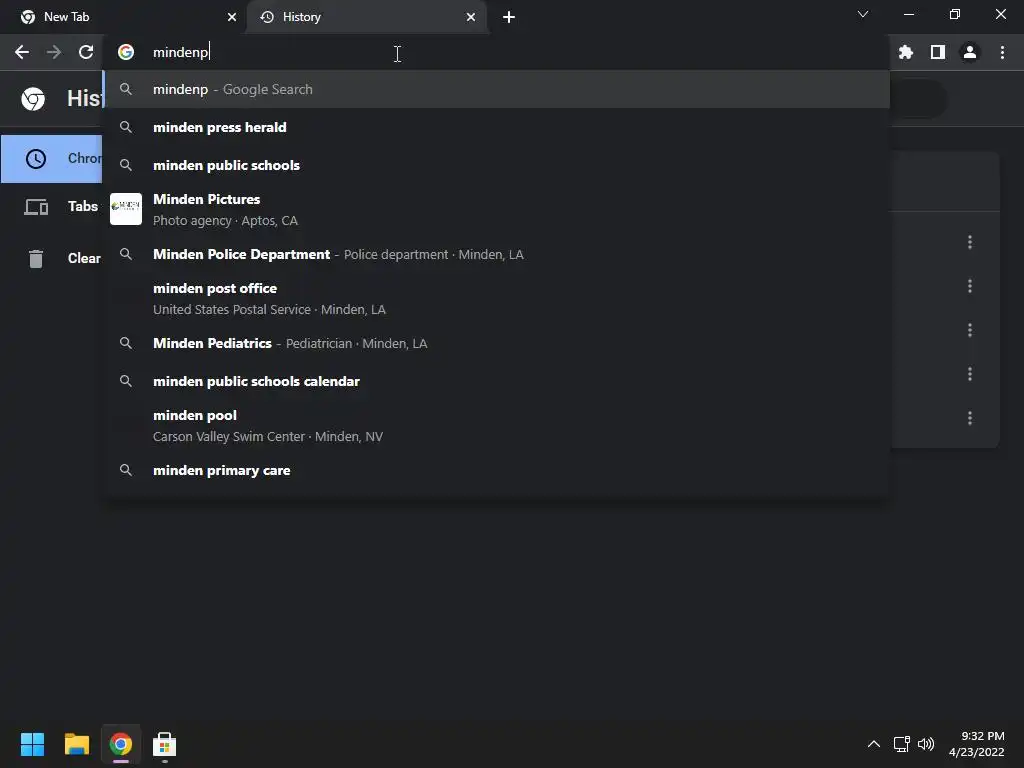1024x768 pixels.
Task: Close the New Tab tab
Action: tap(232, 17)
